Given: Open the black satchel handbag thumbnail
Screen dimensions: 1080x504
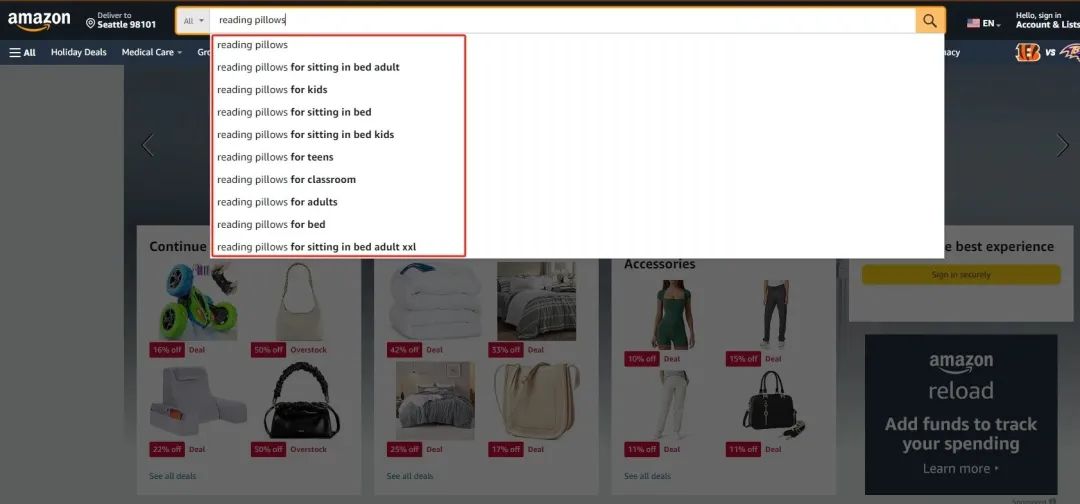Looking at the screenshot, I should click(775, 405).
